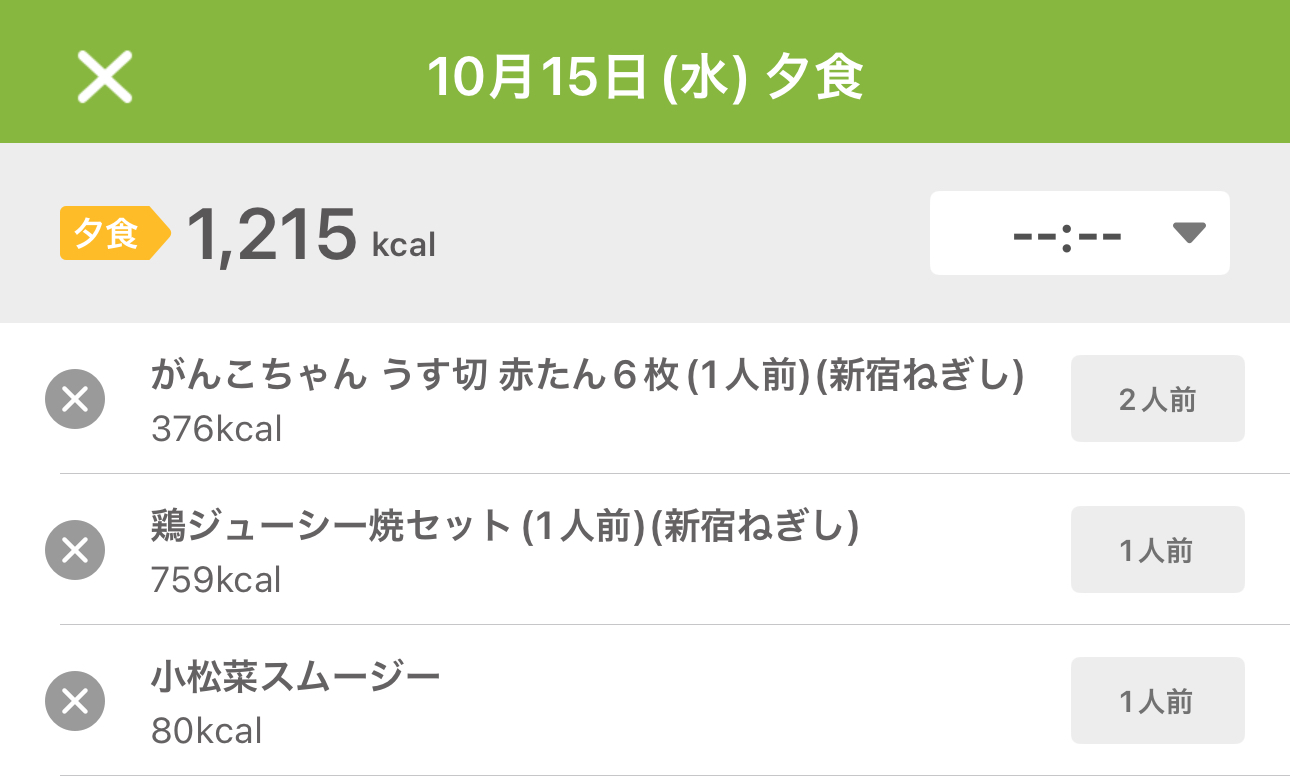Click the 376kcal calorie label
This screenshot has height=777, width=1290.
click(217, 429)
